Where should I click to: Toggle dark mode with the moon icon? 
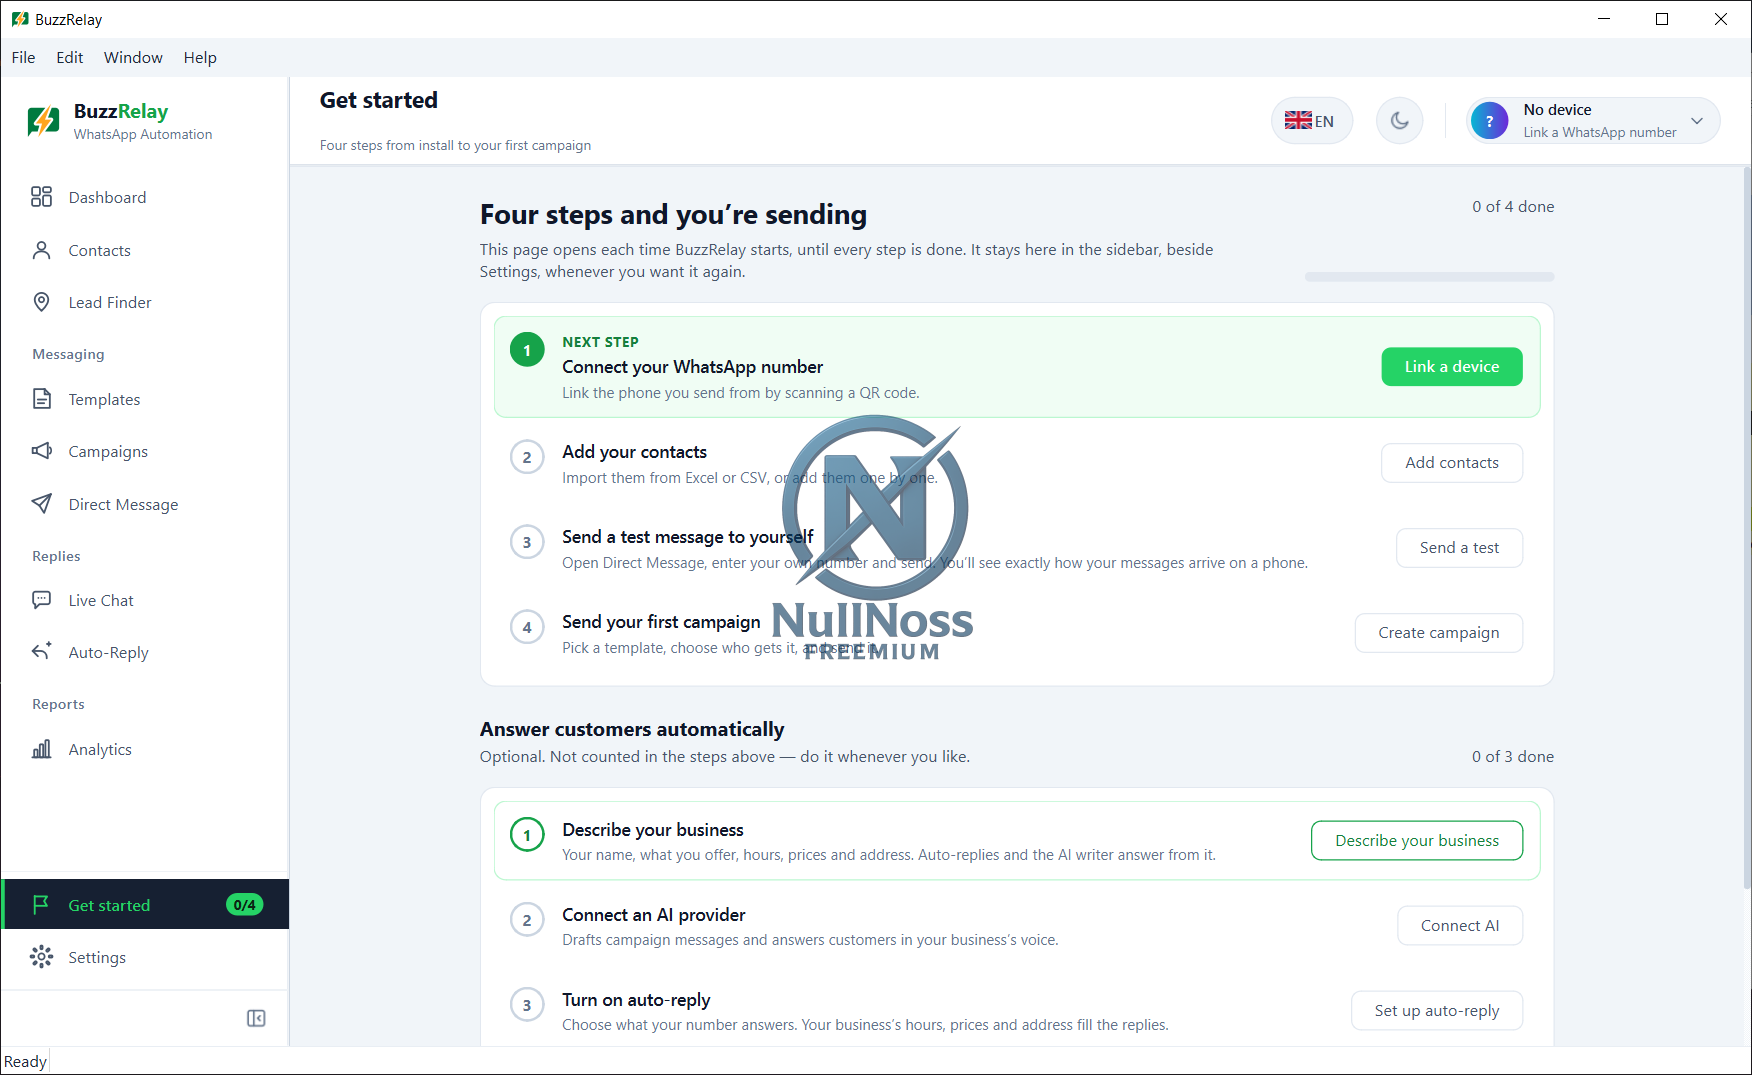tap(1399, 121)
